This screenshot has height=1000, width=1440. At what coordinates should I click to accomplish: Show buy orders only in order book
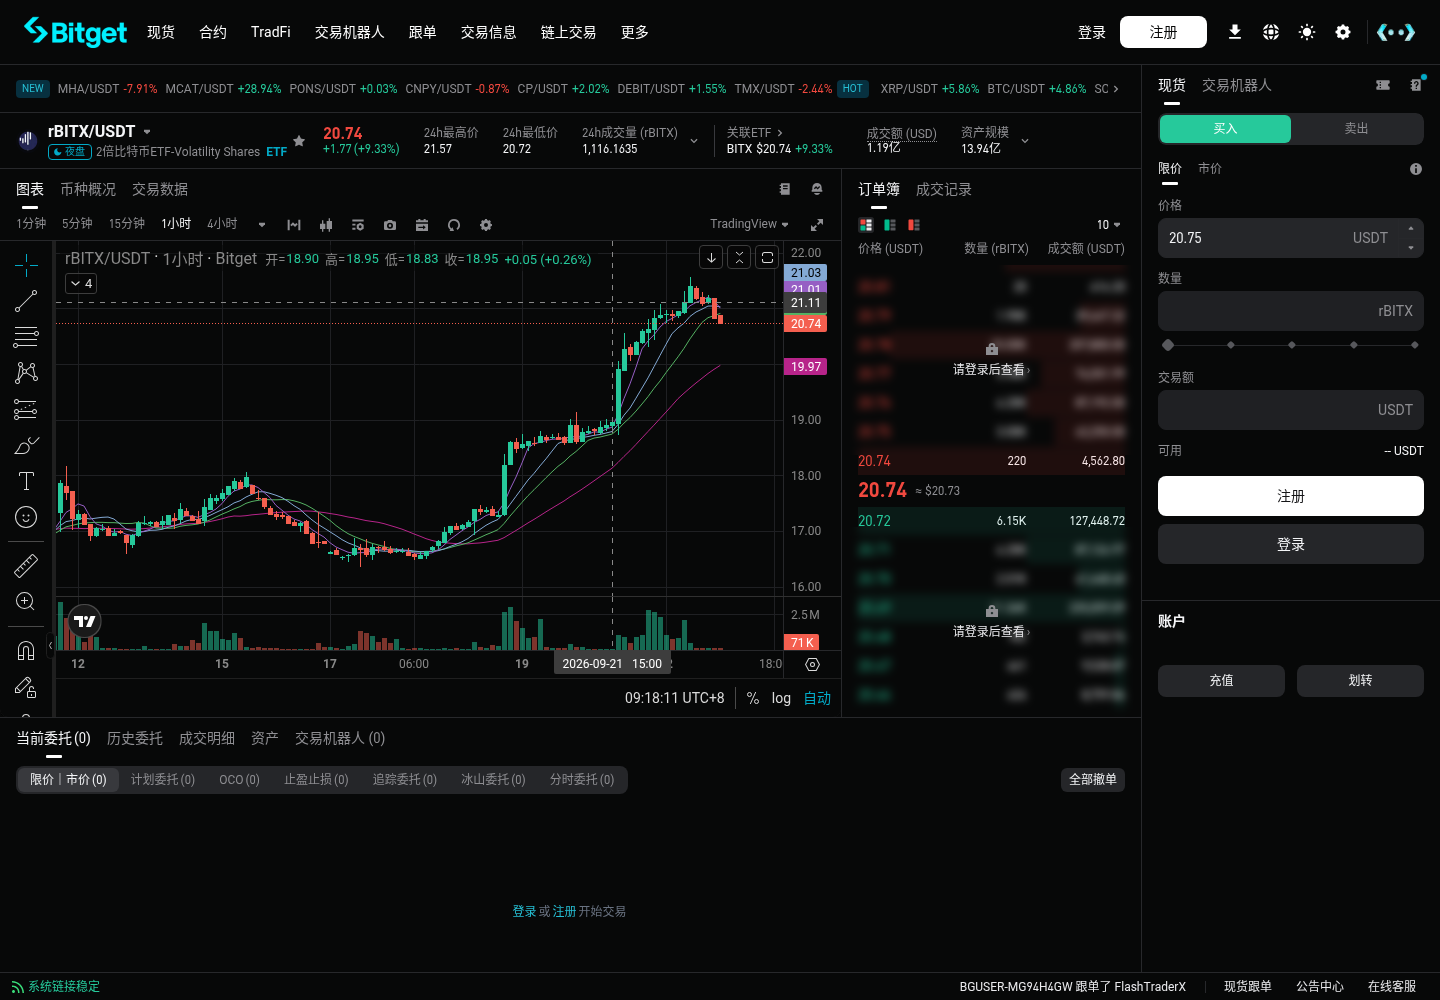coord(890,225)
